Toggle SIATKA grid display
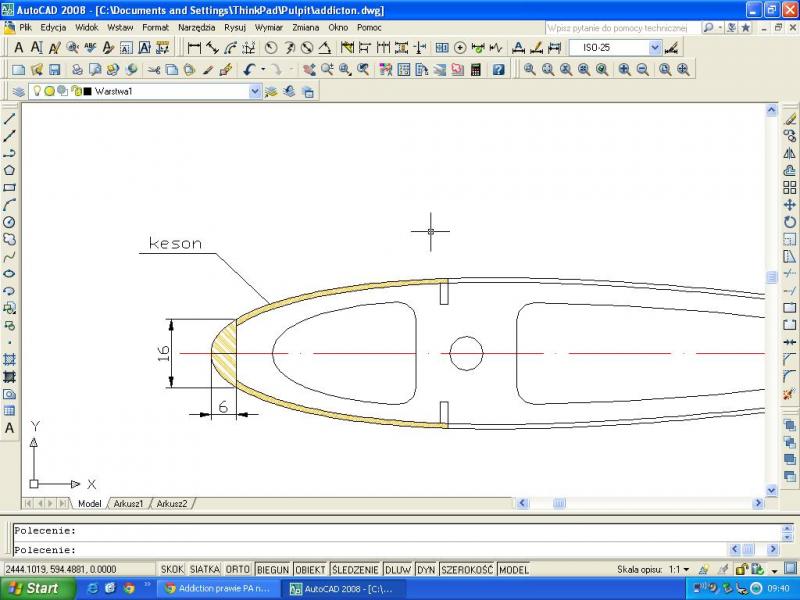 point(205,569)
